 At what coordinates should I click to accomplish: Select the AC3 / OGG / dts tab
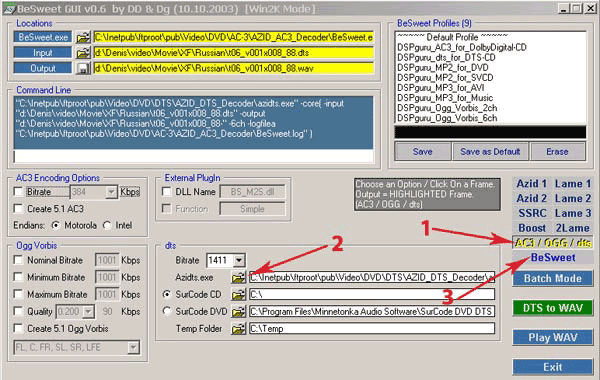point(553,243)
